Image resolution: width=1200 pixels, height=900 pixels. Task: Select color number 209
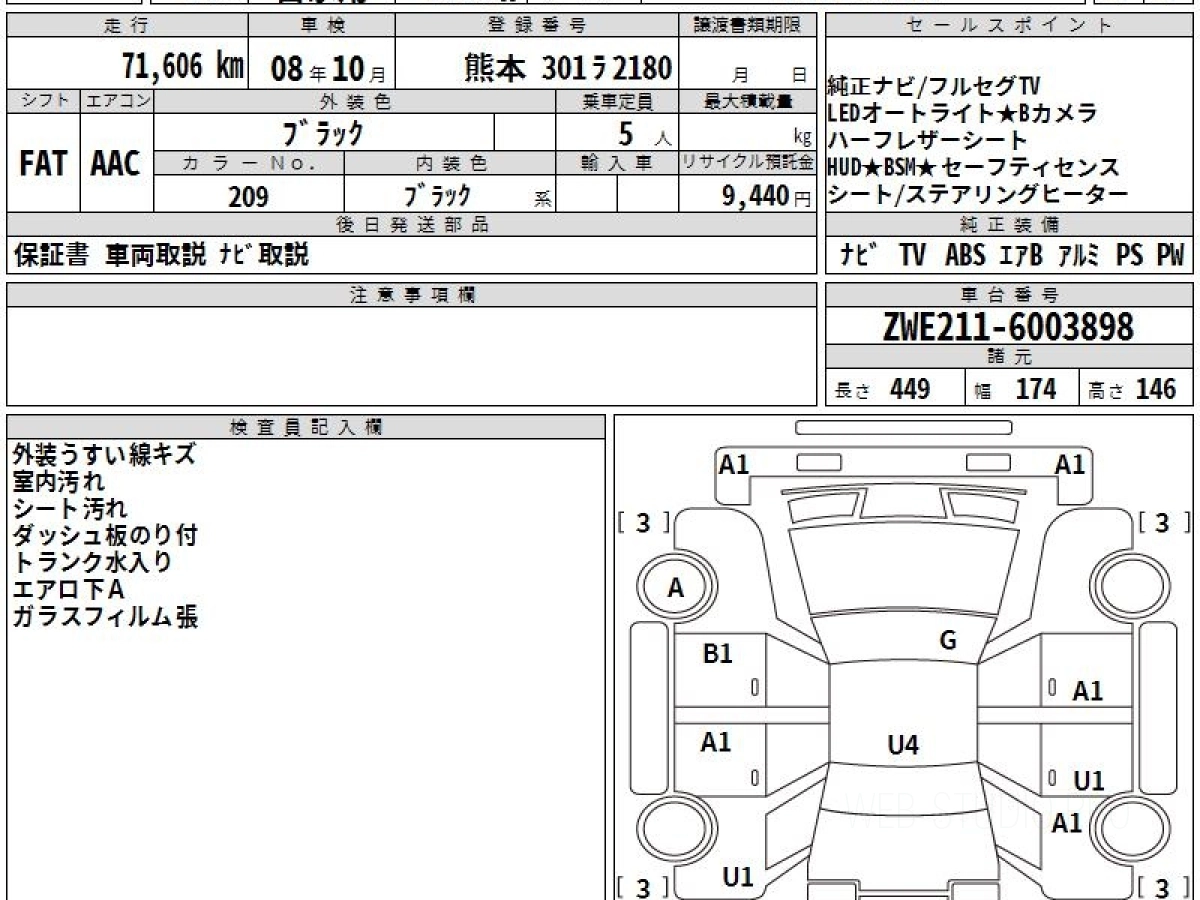[x=248, y=197]
